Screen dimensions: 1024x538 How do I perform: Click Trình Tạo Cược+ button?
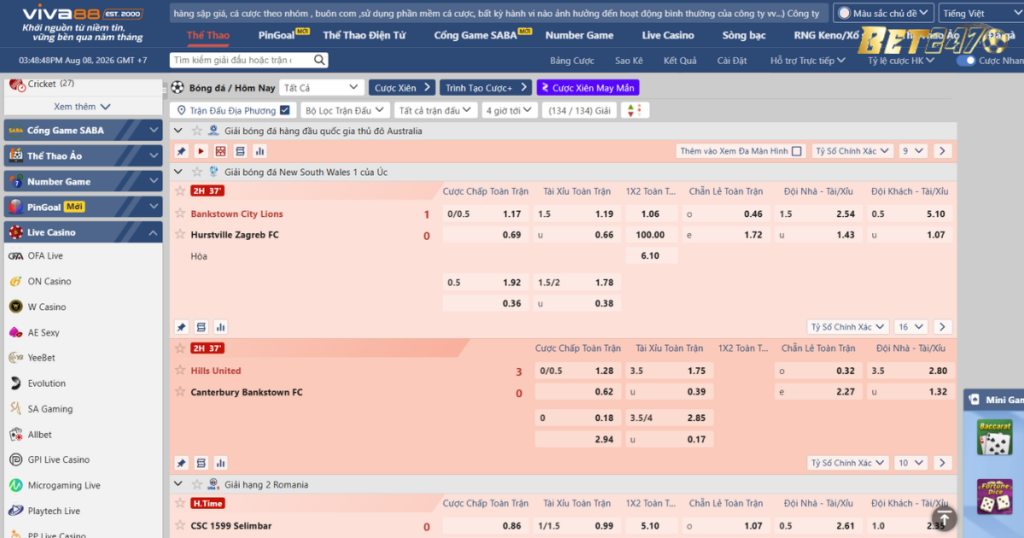[x=486, y=87]
